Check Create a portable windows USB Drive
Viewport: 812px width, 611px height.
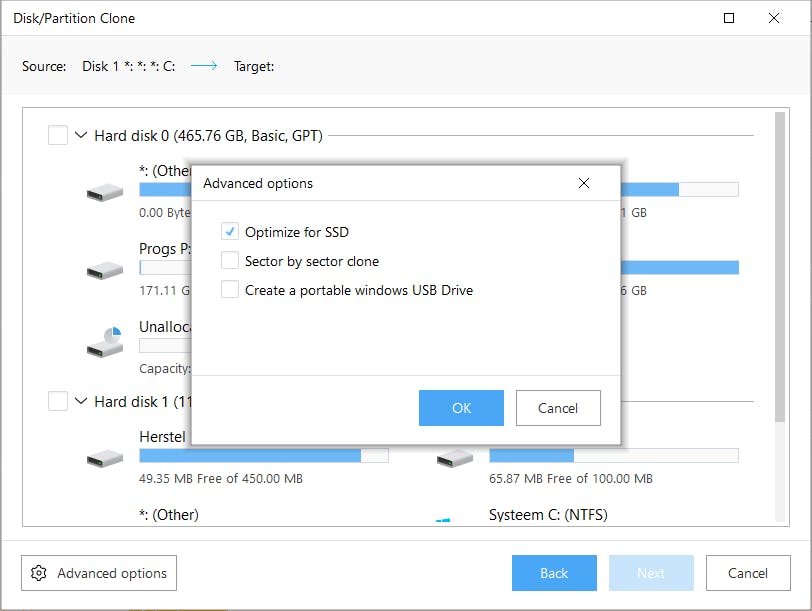click(230, 290)
